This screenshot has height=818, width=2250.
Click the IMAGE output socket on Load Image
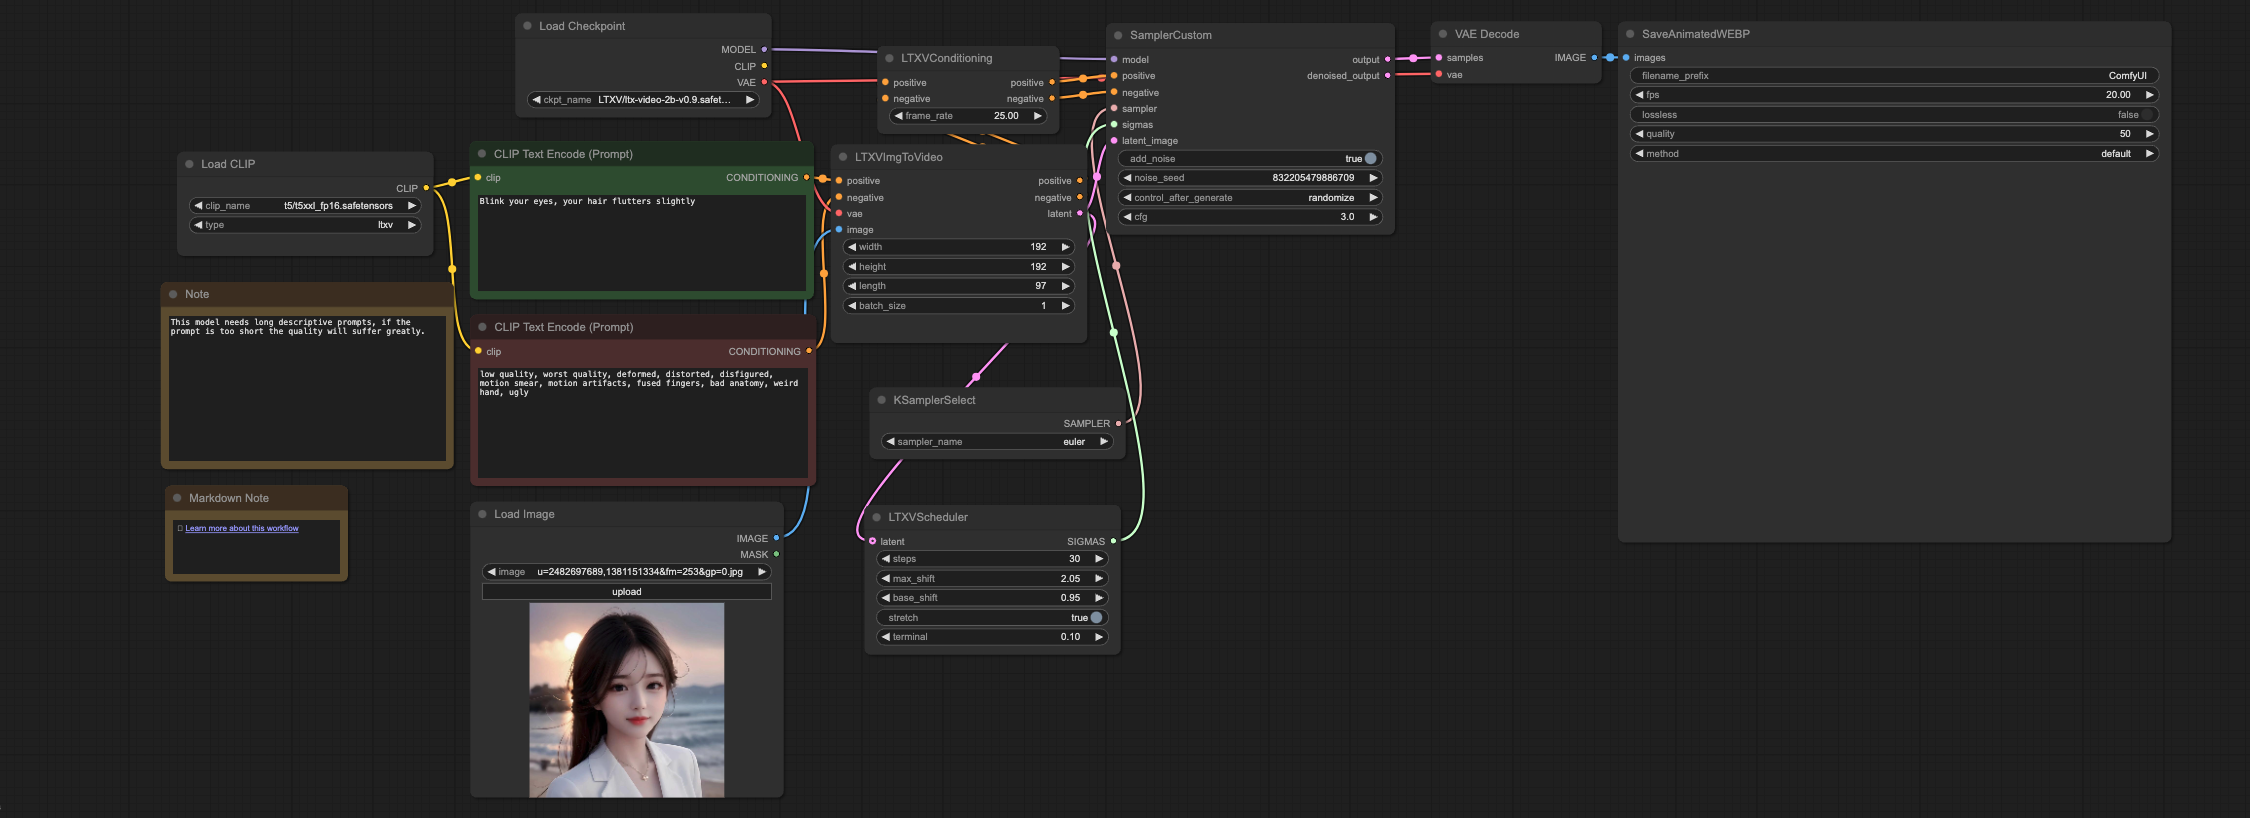pyautogui.click(x=776, y=538)
